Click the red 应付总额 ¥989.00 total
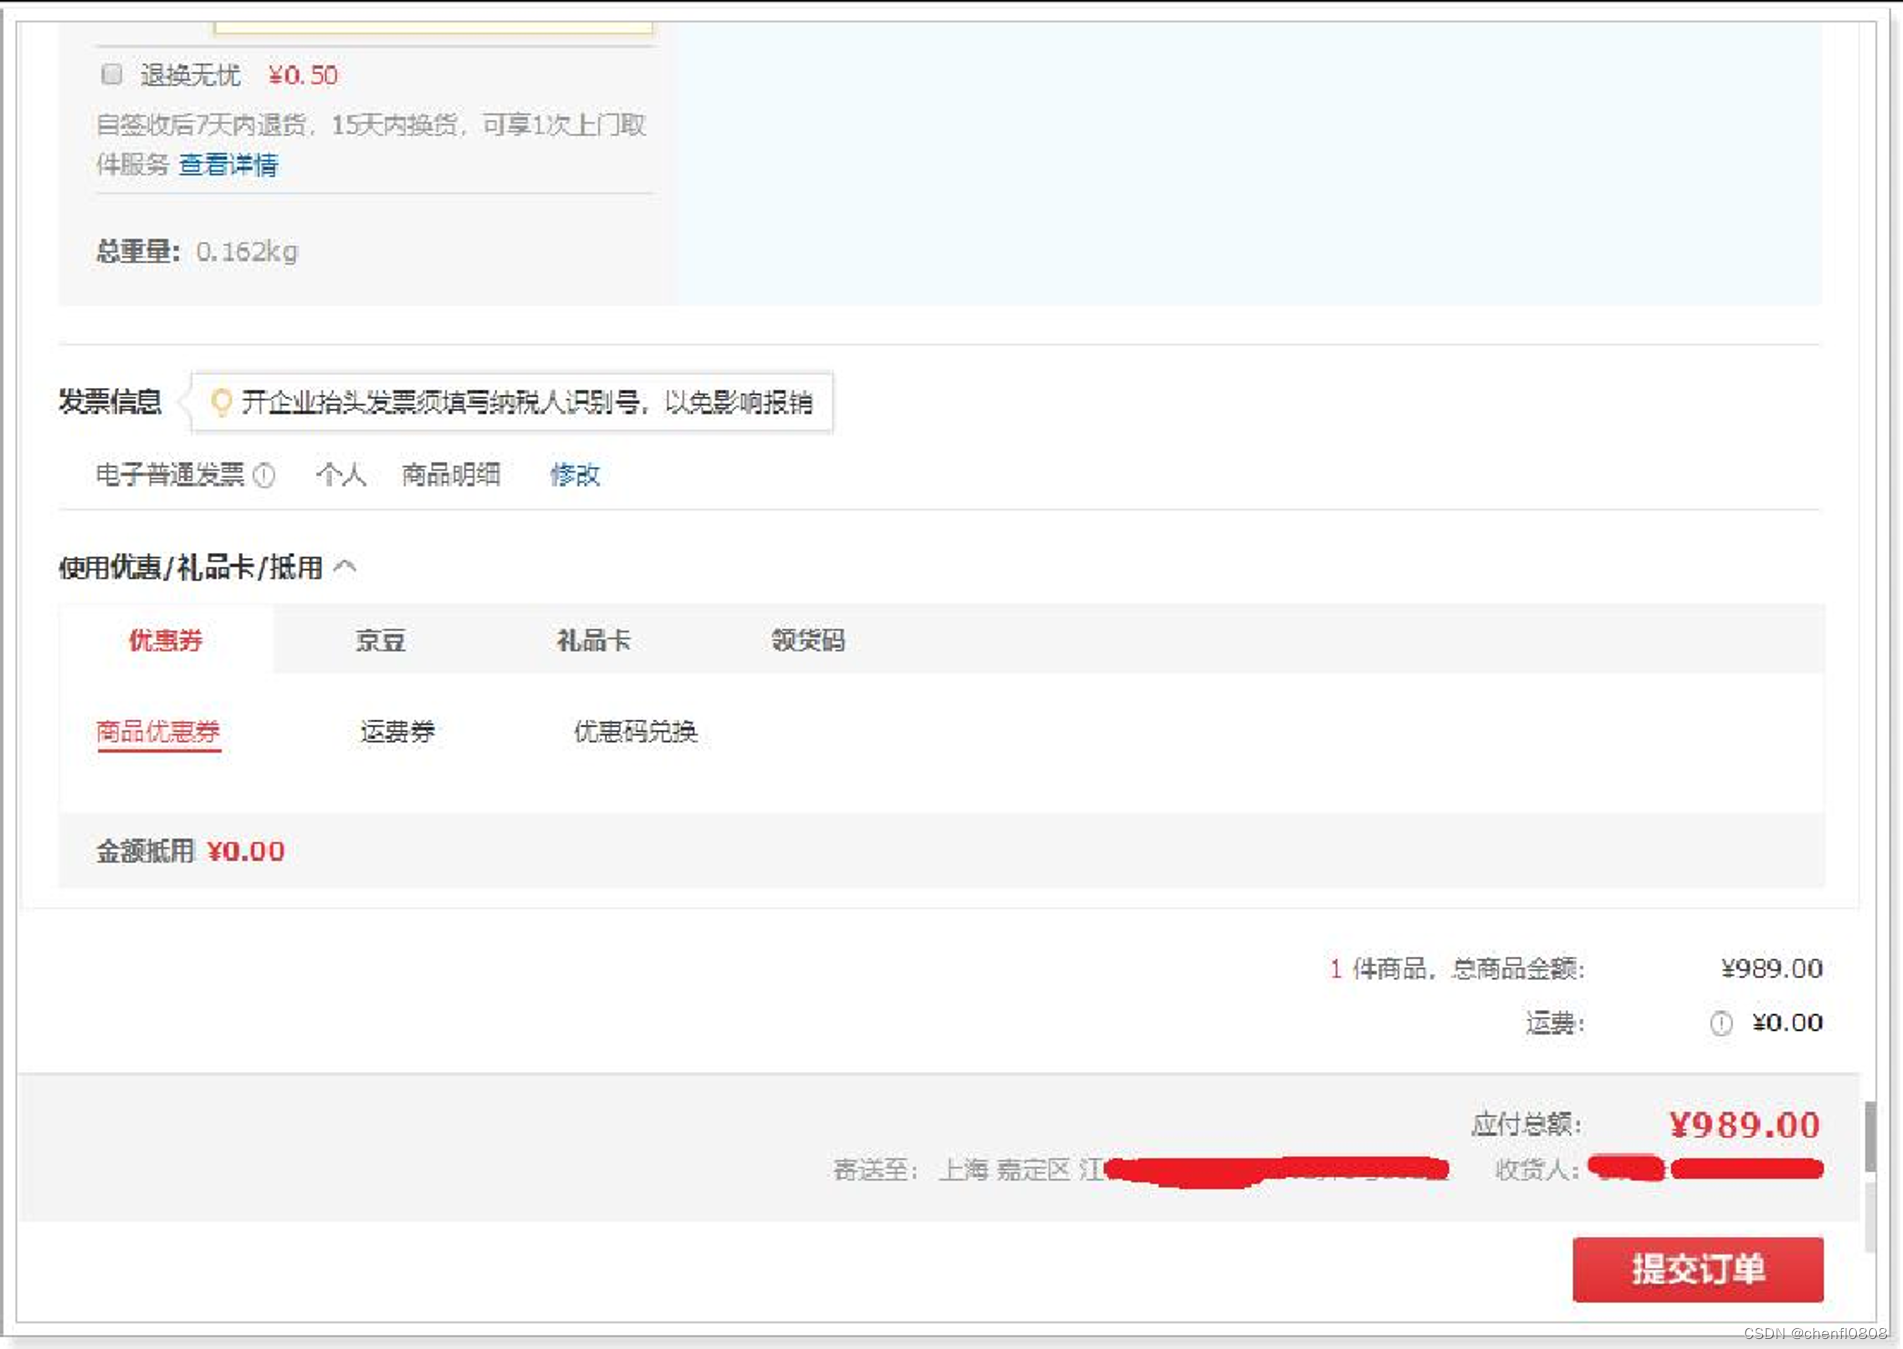Viewport: 1903px width, 1349px height. [1744, 1125]
